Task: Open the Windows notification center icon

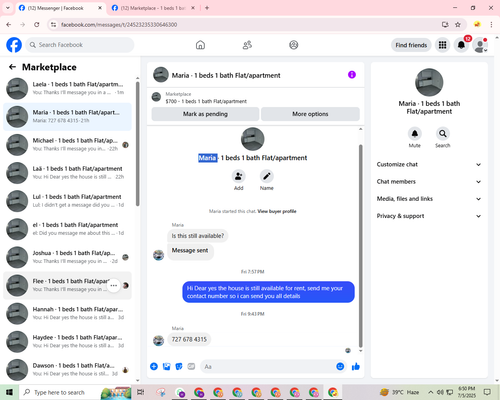Action: point(487,392)
